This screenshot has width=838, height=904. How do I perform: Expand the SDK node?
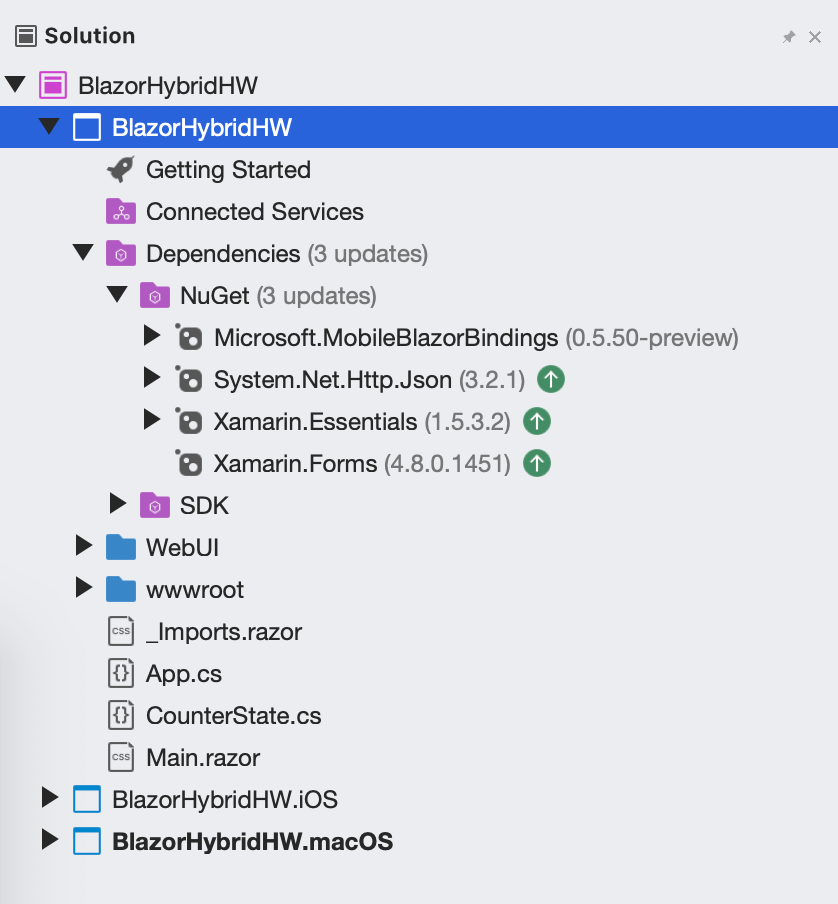tap(118, 504)
